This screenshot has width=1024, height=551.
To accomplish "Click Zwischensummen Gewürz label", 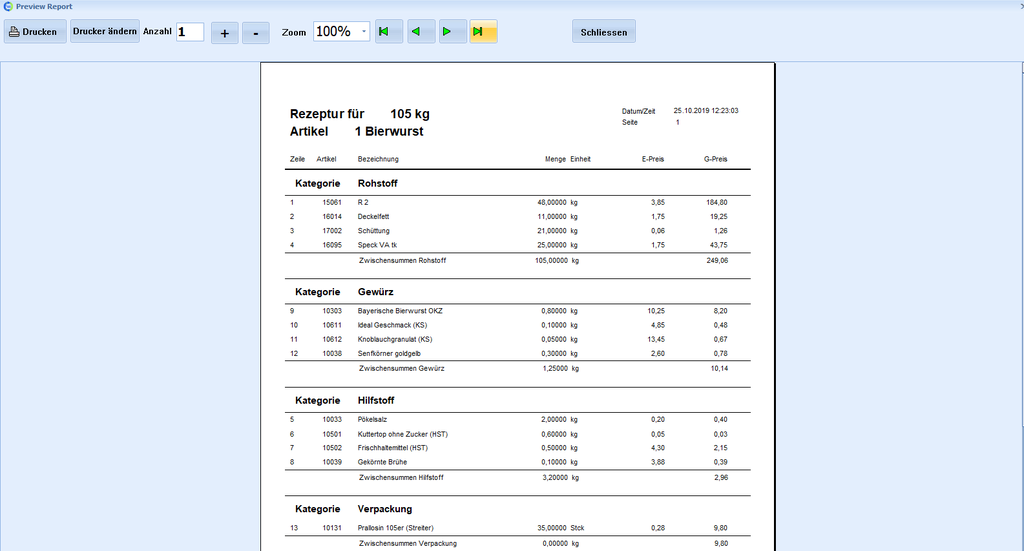I will click(x=402, y=369).
